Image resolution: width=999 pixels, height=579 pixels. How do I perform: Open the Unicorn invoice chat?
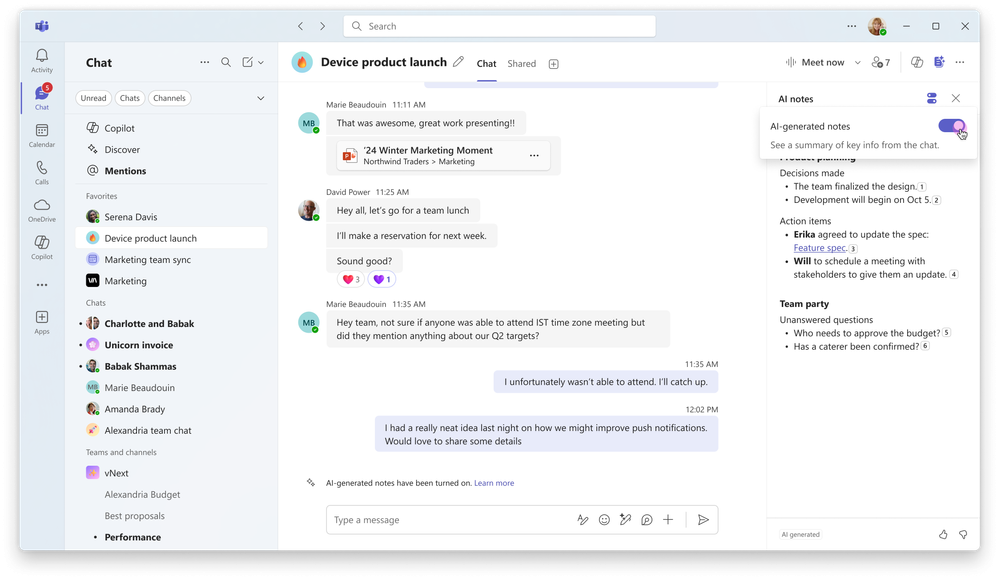pyautogui.click(x=171, y=345)
